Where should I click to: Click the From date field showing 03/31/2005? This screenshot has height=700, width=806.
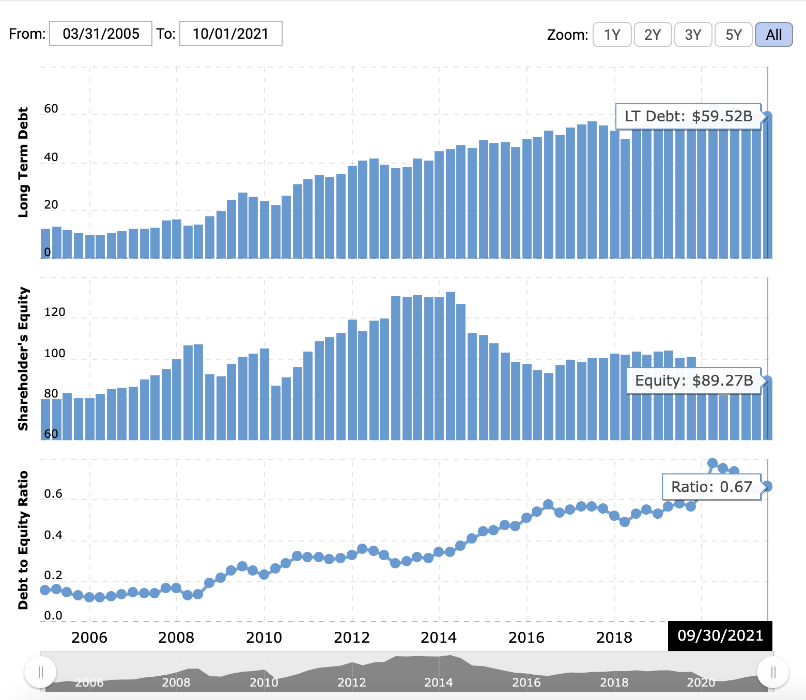100,34
